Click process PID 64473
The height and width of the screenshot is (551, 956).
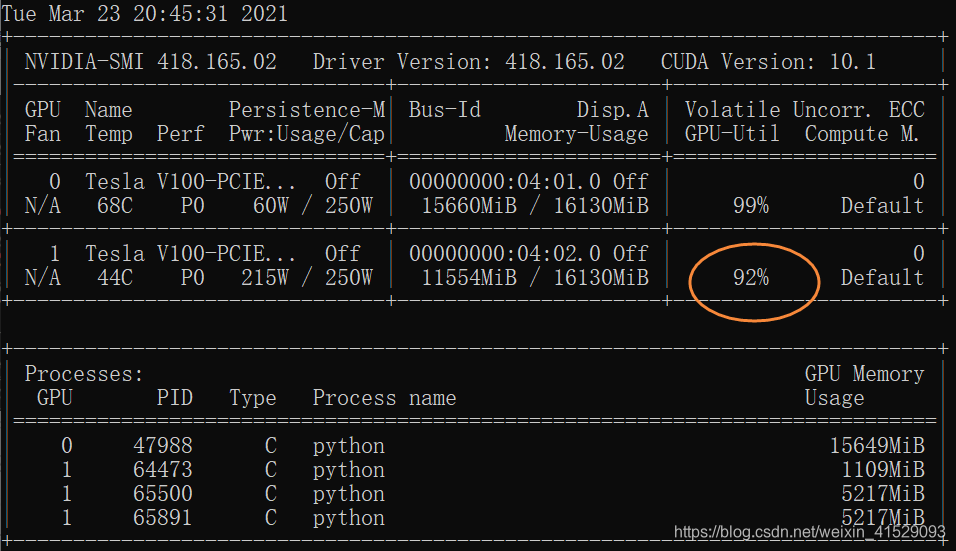(163, 470)
